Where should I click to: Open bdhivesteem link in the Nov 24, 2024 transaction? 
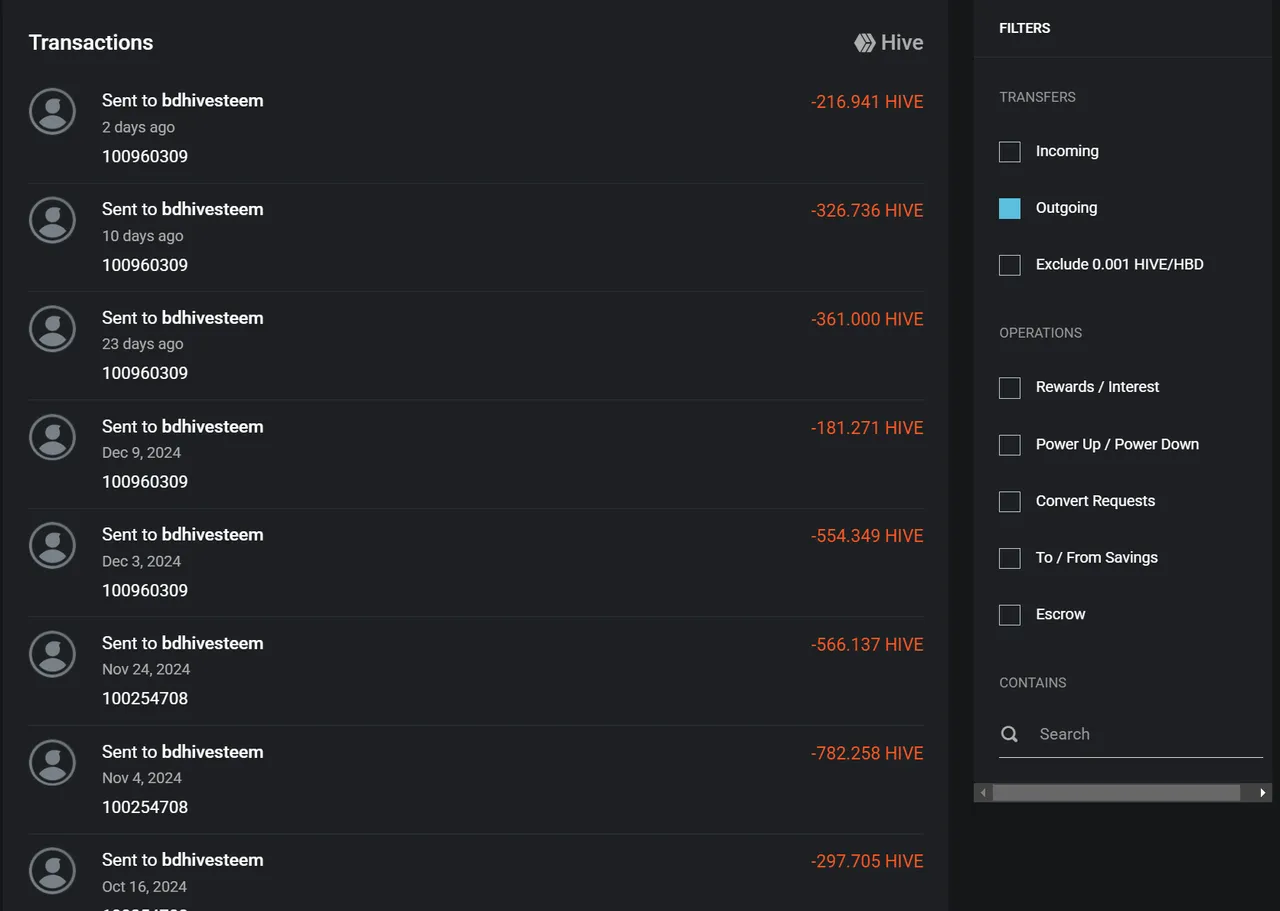pyautogui.click(x=213, y=643)
